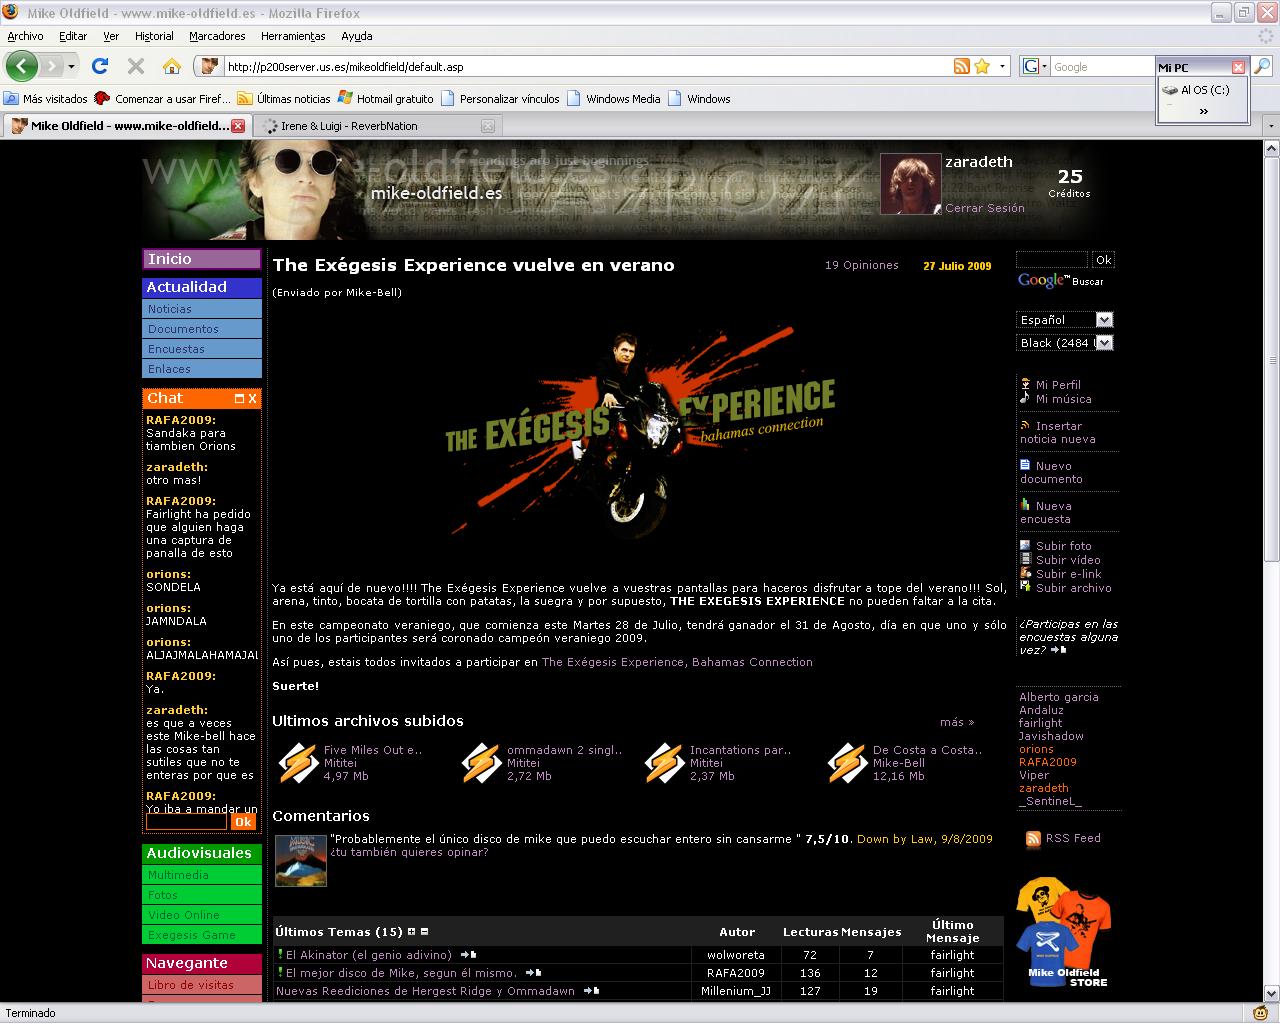Open the 19 Opiniones link
Screen dimensions: 1280x1024
pyautogui.click(x=862, y=266)
